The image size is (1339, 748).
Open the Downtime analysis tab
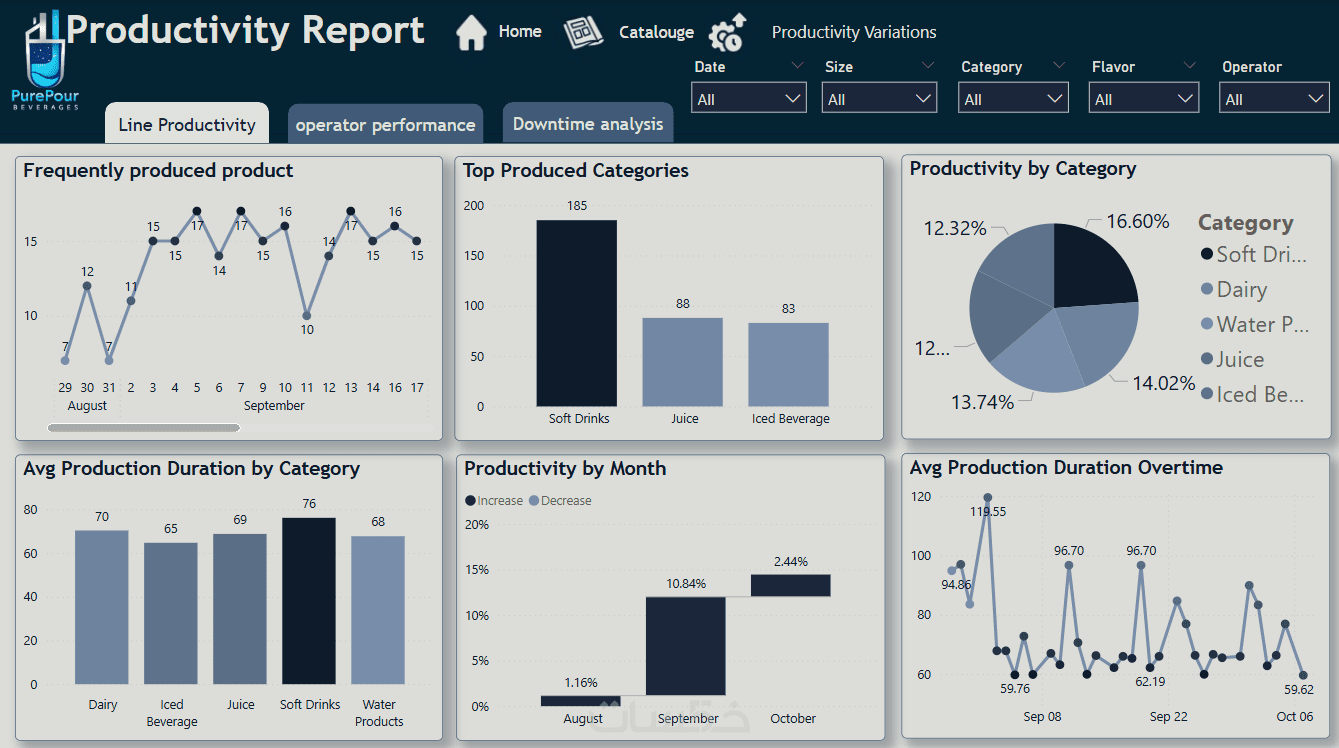click(588, 124)
